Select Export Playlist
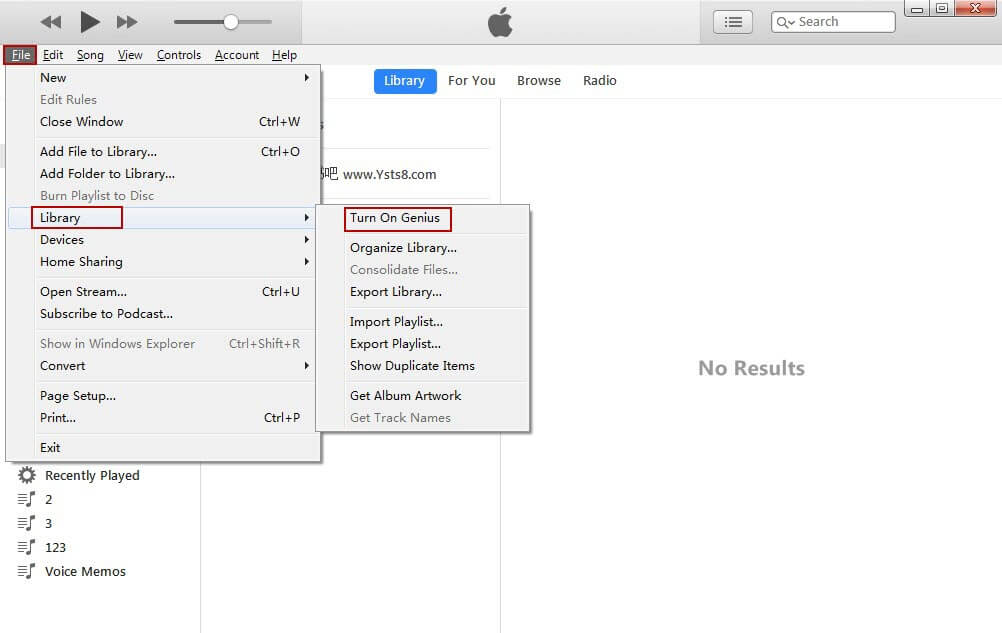 423,344
